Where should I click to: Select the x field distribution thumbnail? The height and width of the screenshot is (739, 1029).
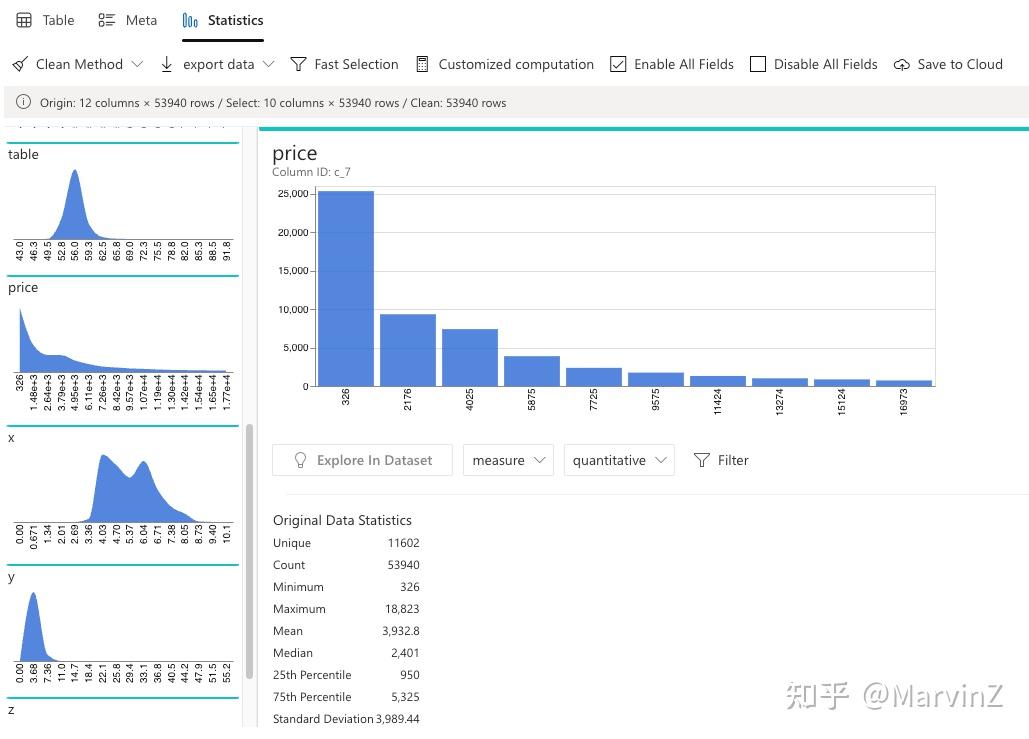[x=123, y=494]
